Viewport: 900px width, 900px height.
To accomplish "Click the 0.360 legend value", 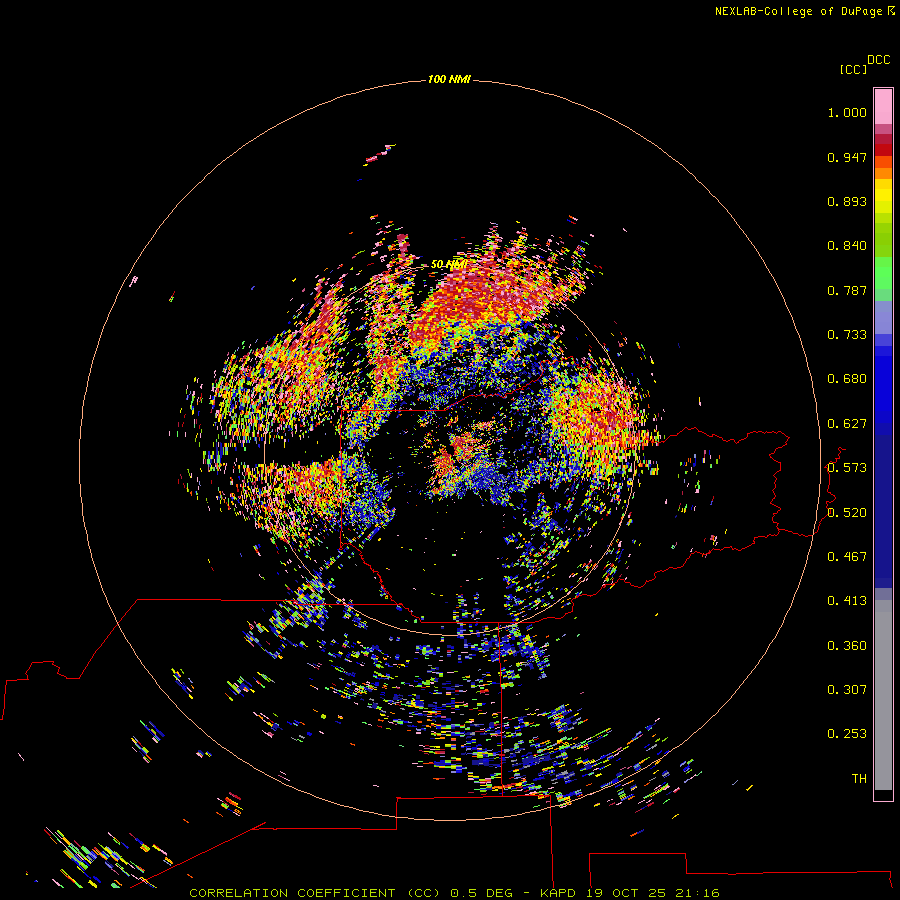I will [847, 646].
